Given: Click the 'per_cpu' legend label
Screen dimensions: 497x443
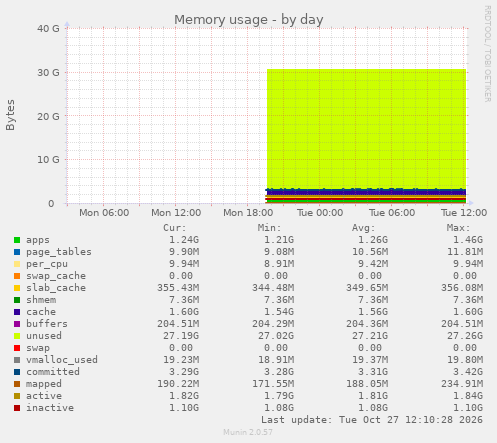Looking at the screenshot, I should [47, 264].
